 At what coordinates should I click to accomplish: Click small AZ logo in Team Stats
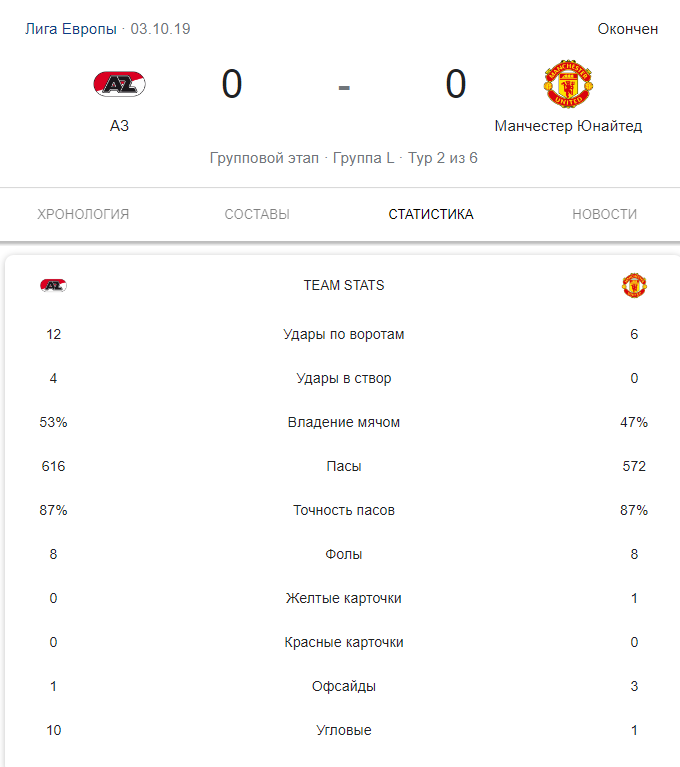53,286
